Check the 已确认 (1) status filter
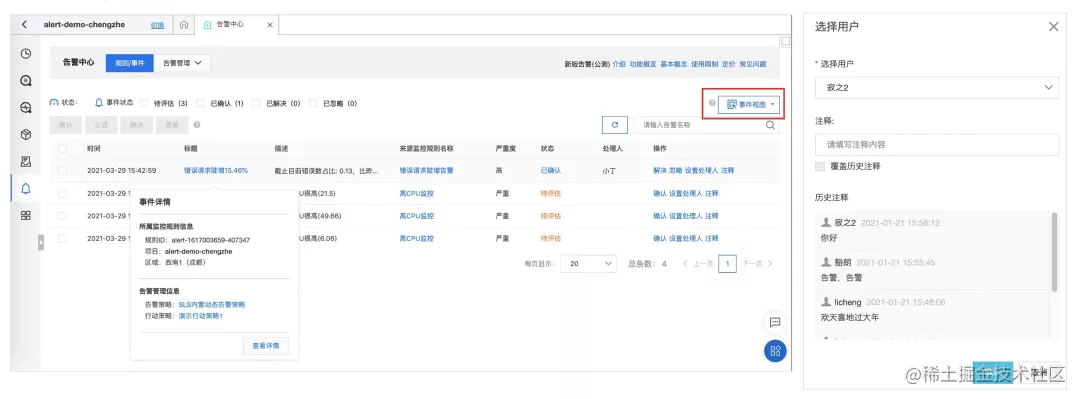1080x399 pixels. point(200,103)
